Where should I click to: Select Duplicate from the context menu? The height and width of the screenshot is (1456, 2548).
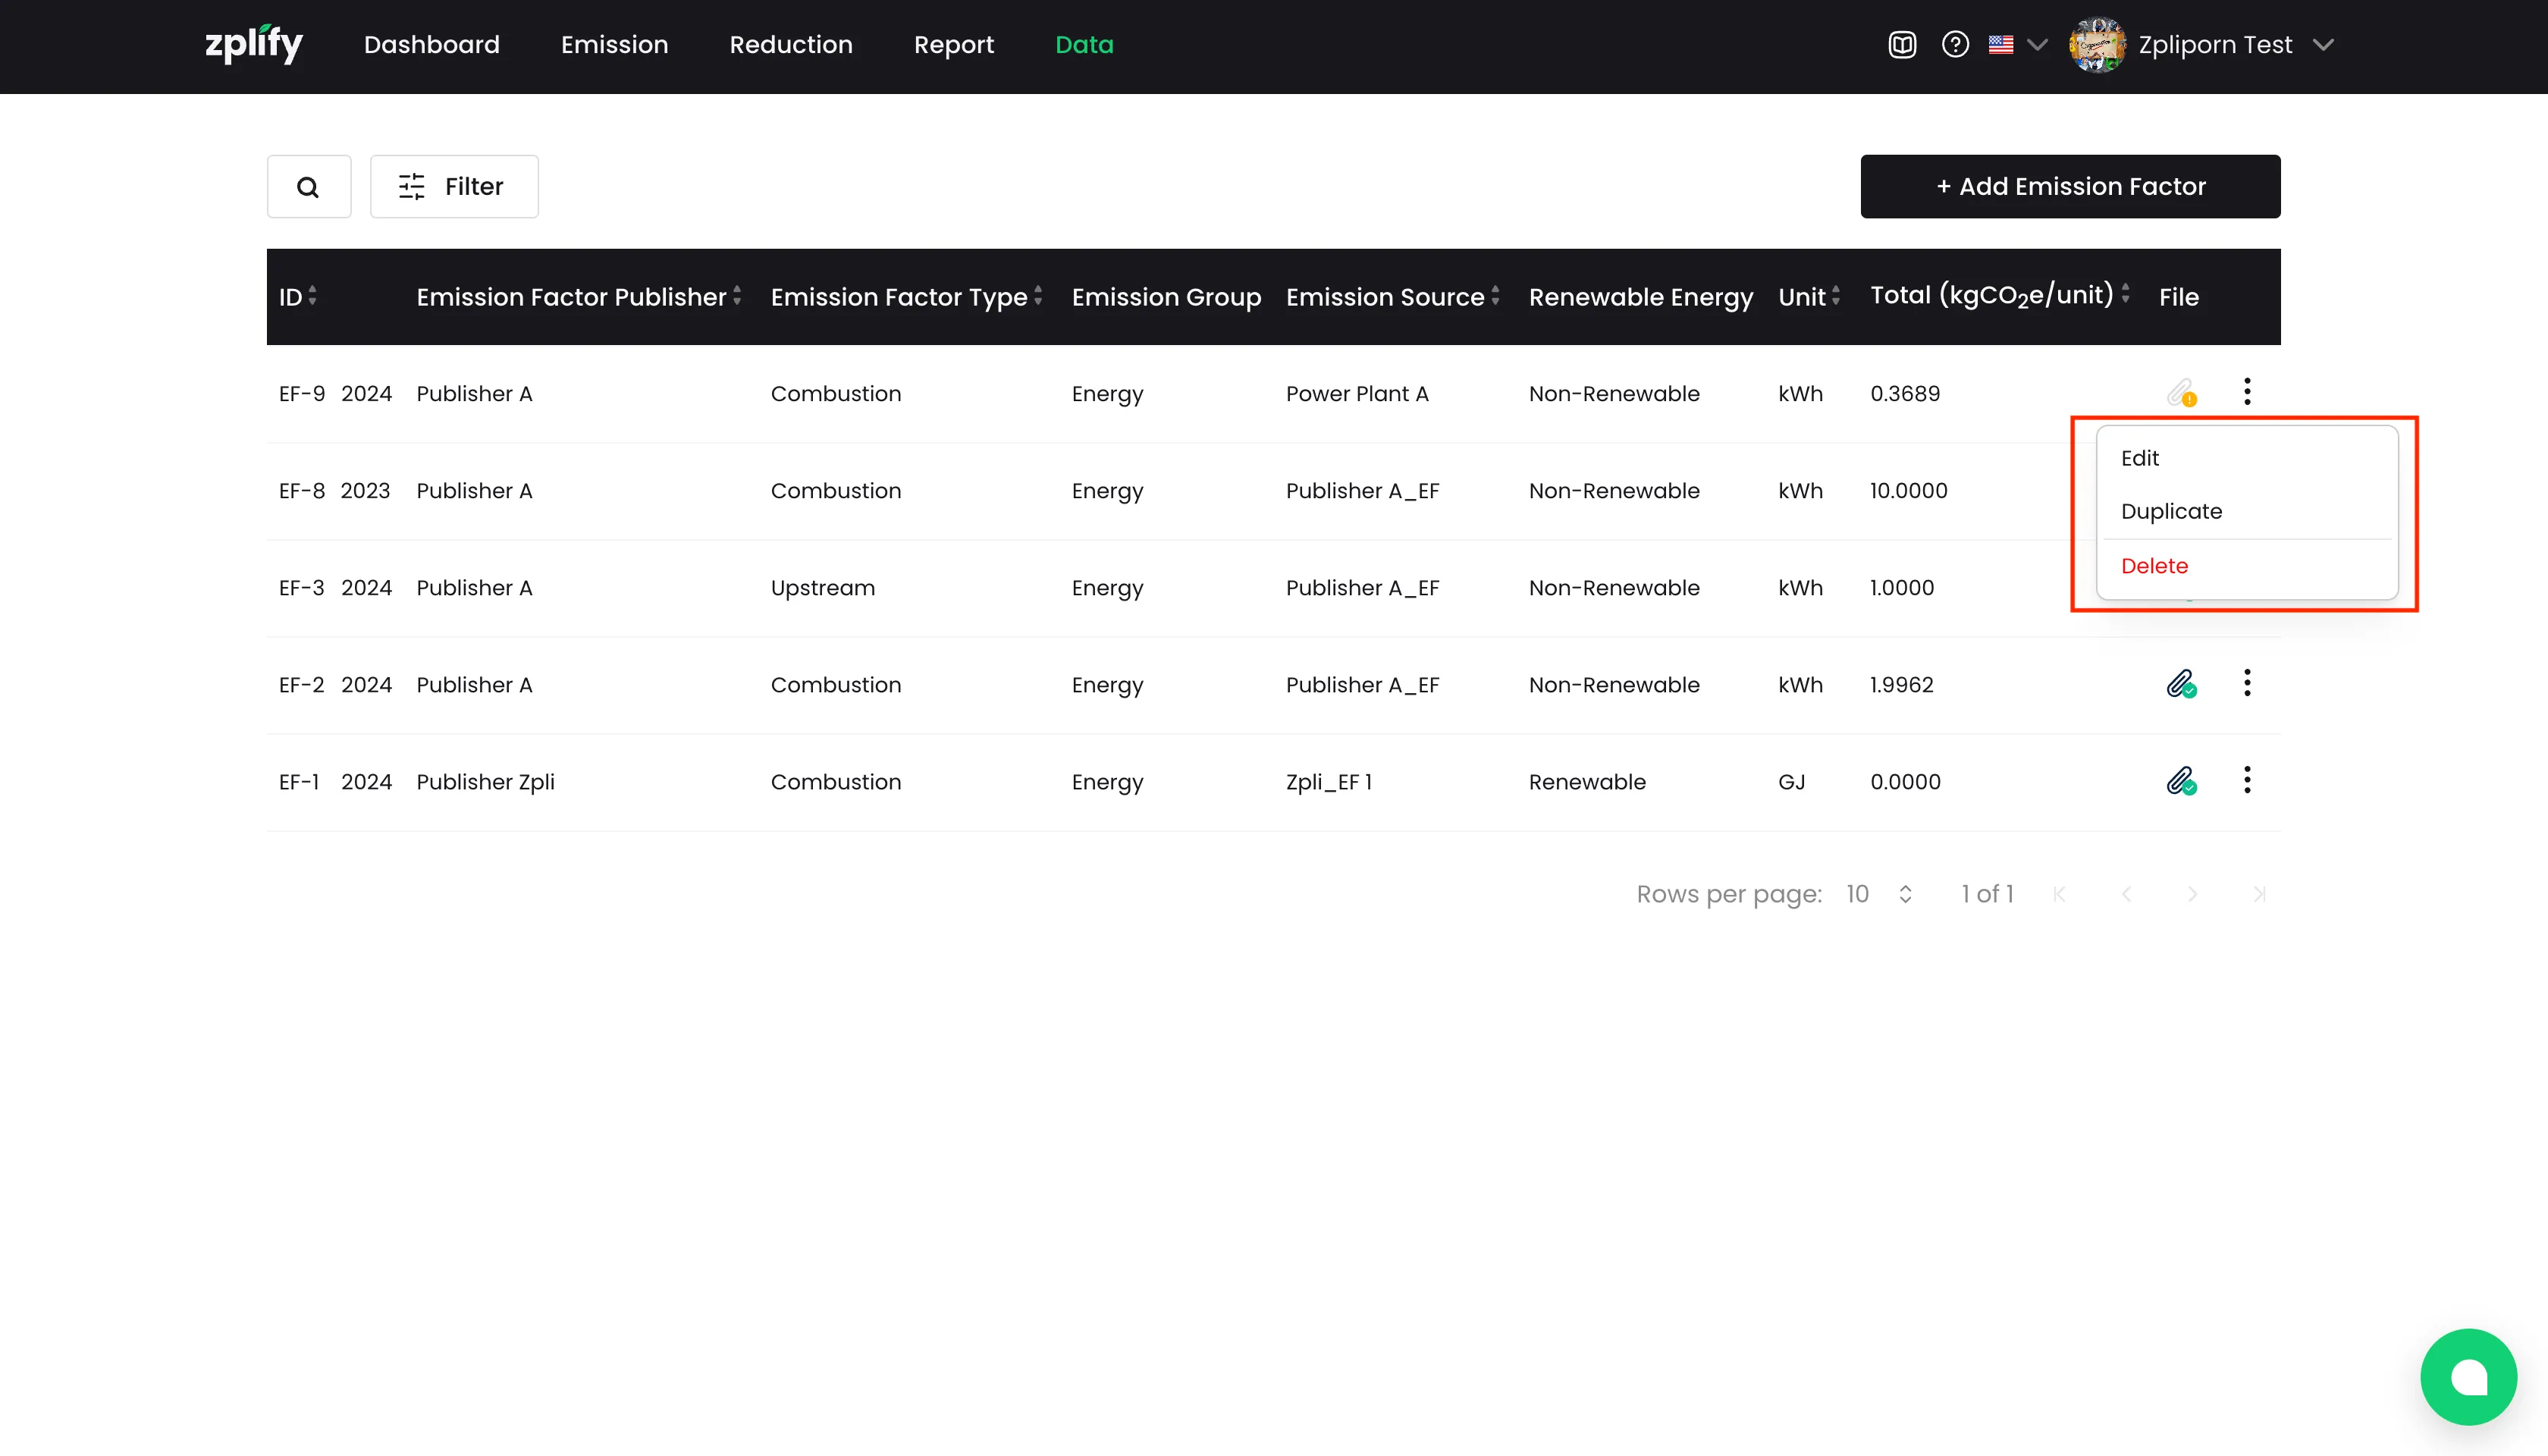2171,511
